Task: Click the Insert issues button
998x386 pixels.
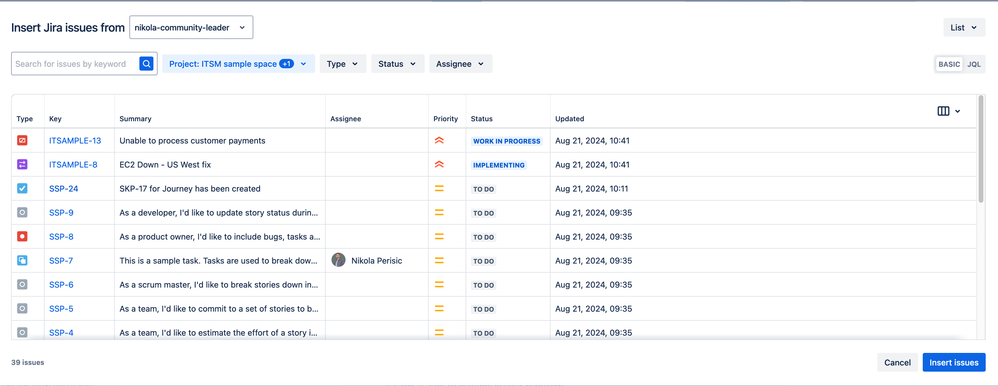Action: (x=954, y=362)
